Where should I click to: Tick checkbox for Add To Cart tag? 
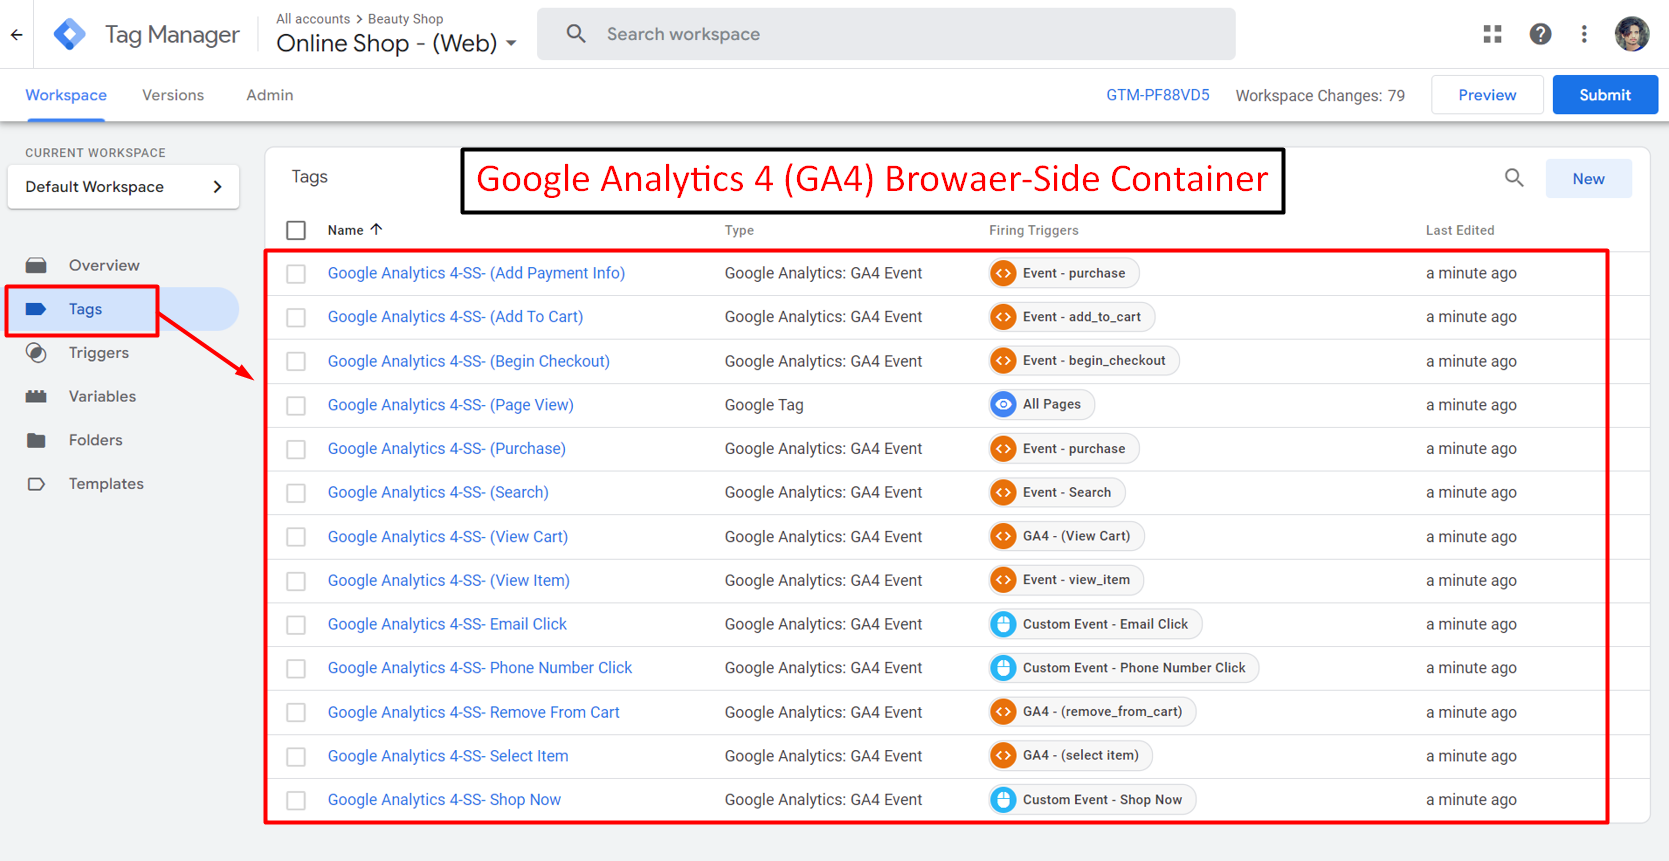[296, 318]
